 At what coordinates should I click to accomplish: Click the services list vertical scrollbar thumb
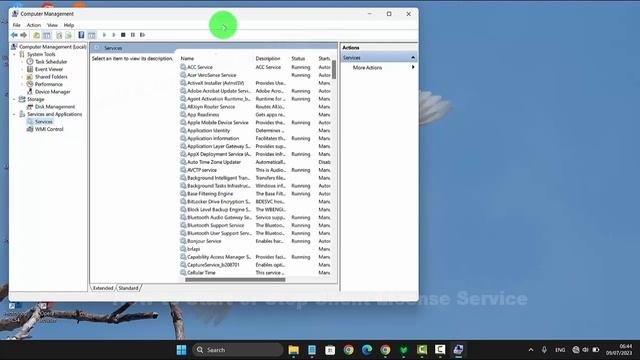(334, 70)
